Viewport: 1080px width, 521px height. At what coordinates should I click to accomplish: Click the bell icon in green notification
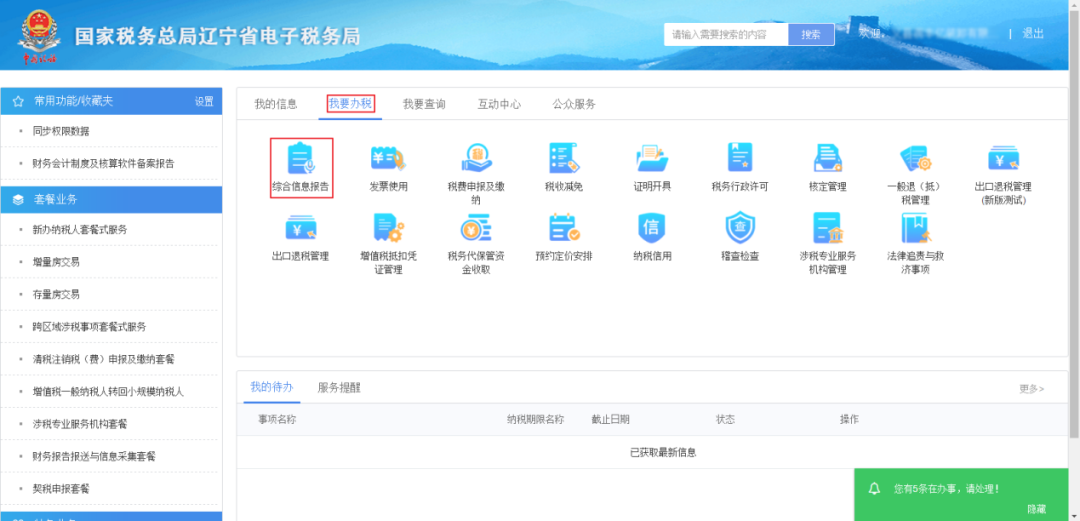[875, 489]
